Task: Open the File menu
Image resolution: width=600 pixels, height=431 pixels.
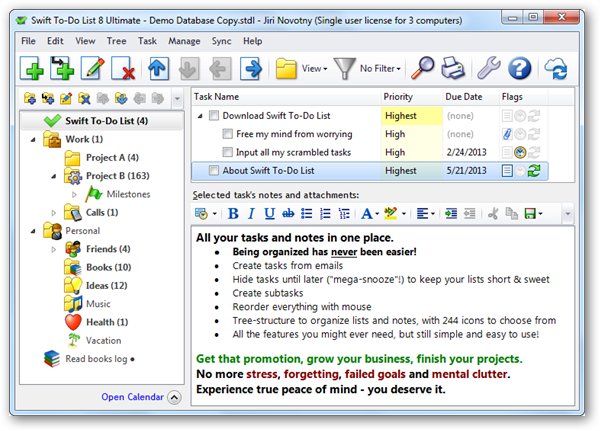Action: pyautogui.click(x=28, y=41)
